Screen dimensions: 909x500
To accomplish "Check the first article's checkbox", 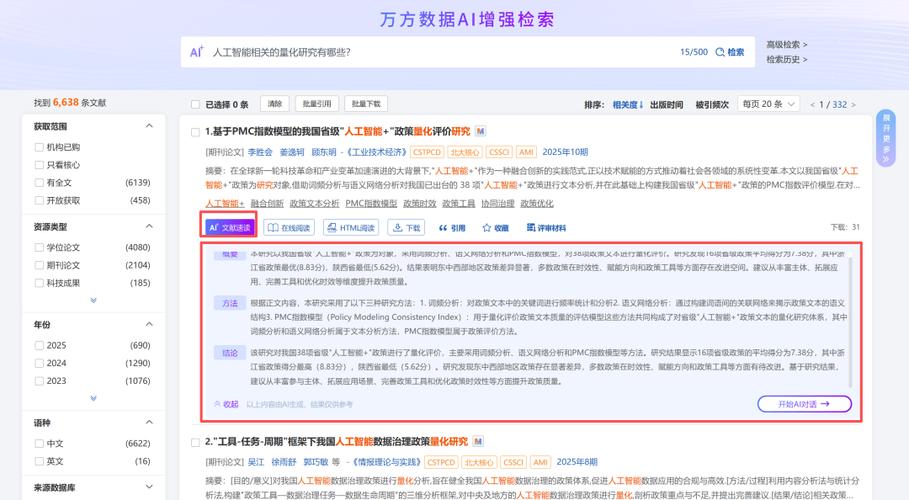I will tap(195, 132).
